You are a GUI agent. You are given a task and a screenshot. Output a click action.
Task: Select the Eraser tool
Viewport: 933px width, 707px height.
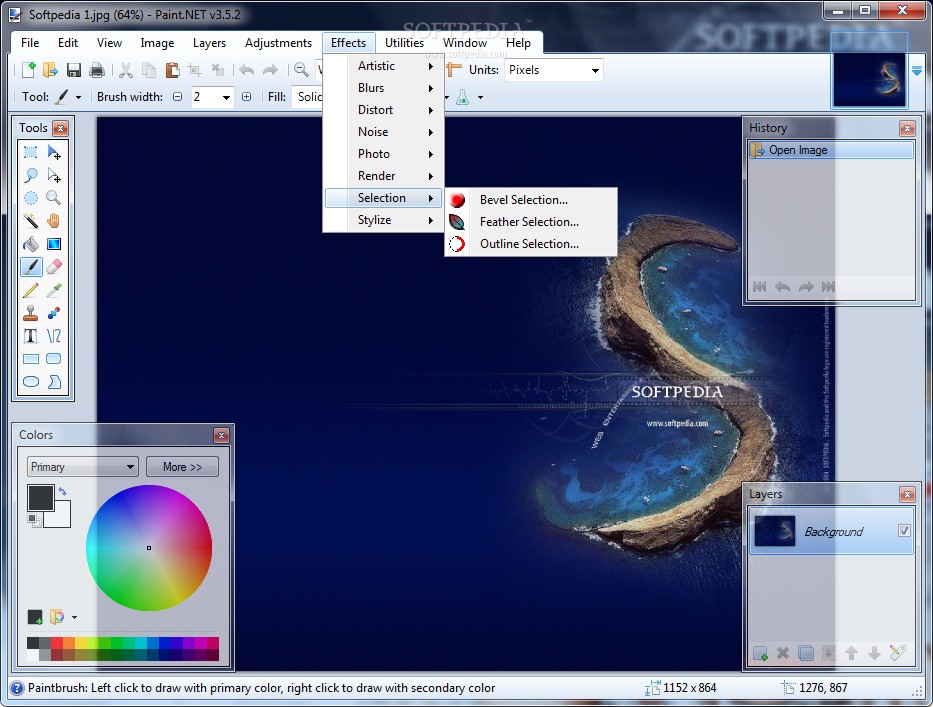tap(54, 267)
